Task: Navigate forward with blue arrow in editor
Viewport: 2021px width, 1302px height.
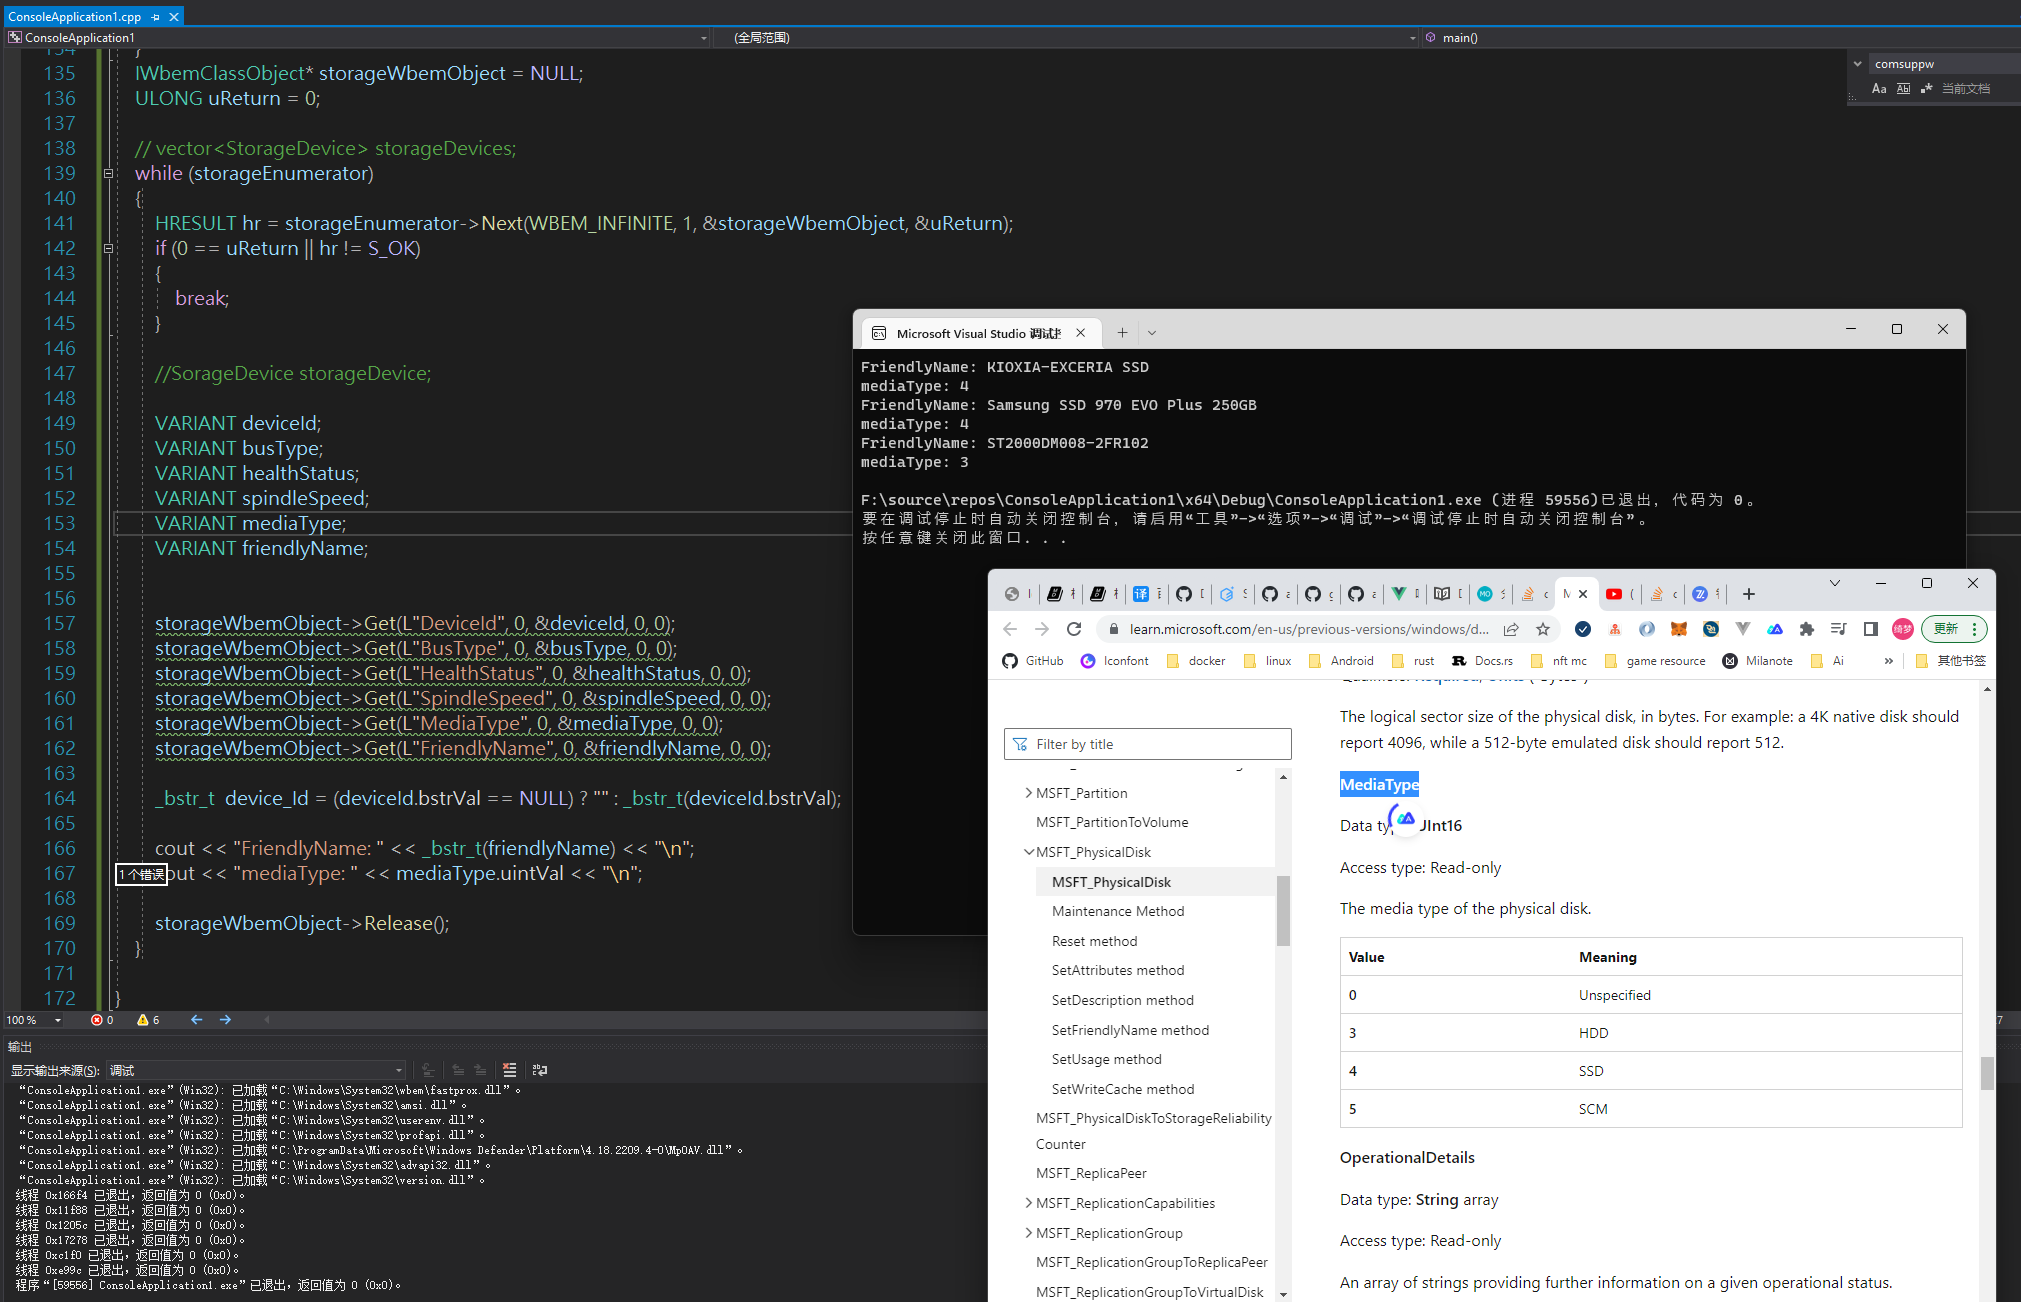Action: (x=225, y=1020)
